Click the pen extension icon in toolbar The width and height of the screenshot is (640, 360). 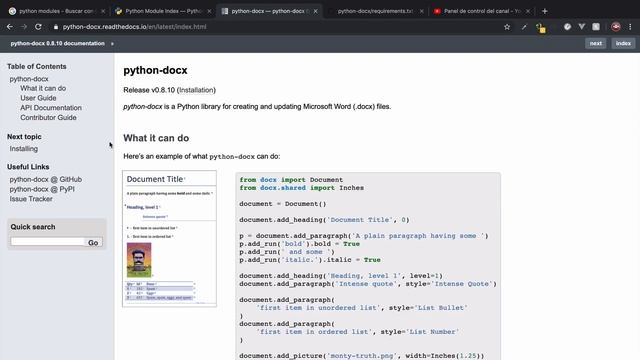524,27
